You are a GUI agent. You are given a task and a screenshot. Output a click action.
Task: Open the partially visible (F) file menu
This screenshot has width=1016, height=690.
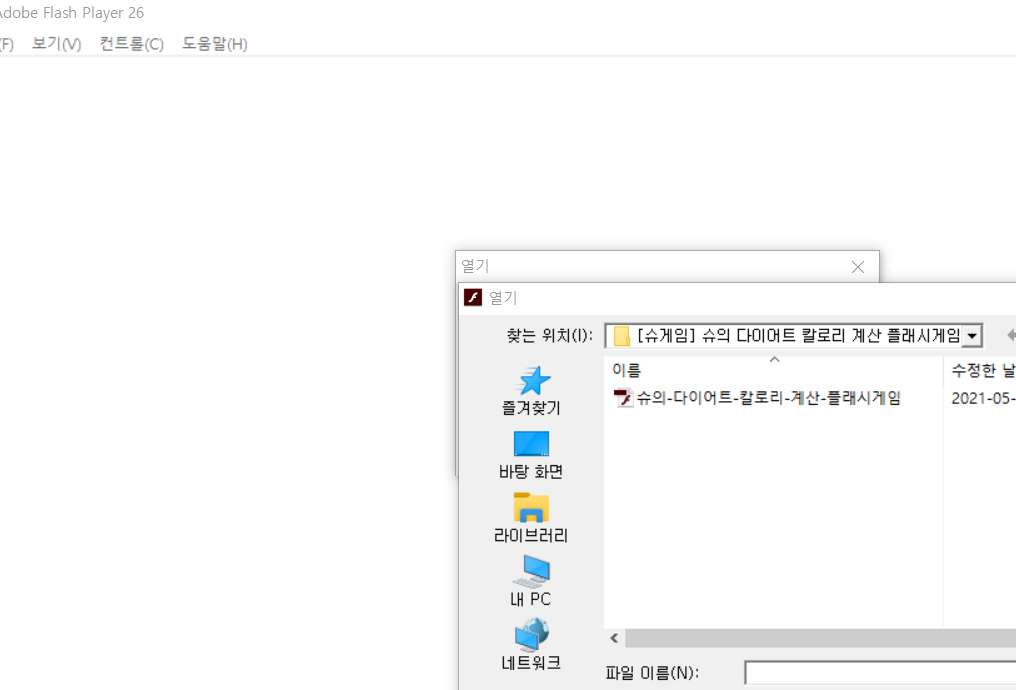pyautogui.click(x=6, y=44)
